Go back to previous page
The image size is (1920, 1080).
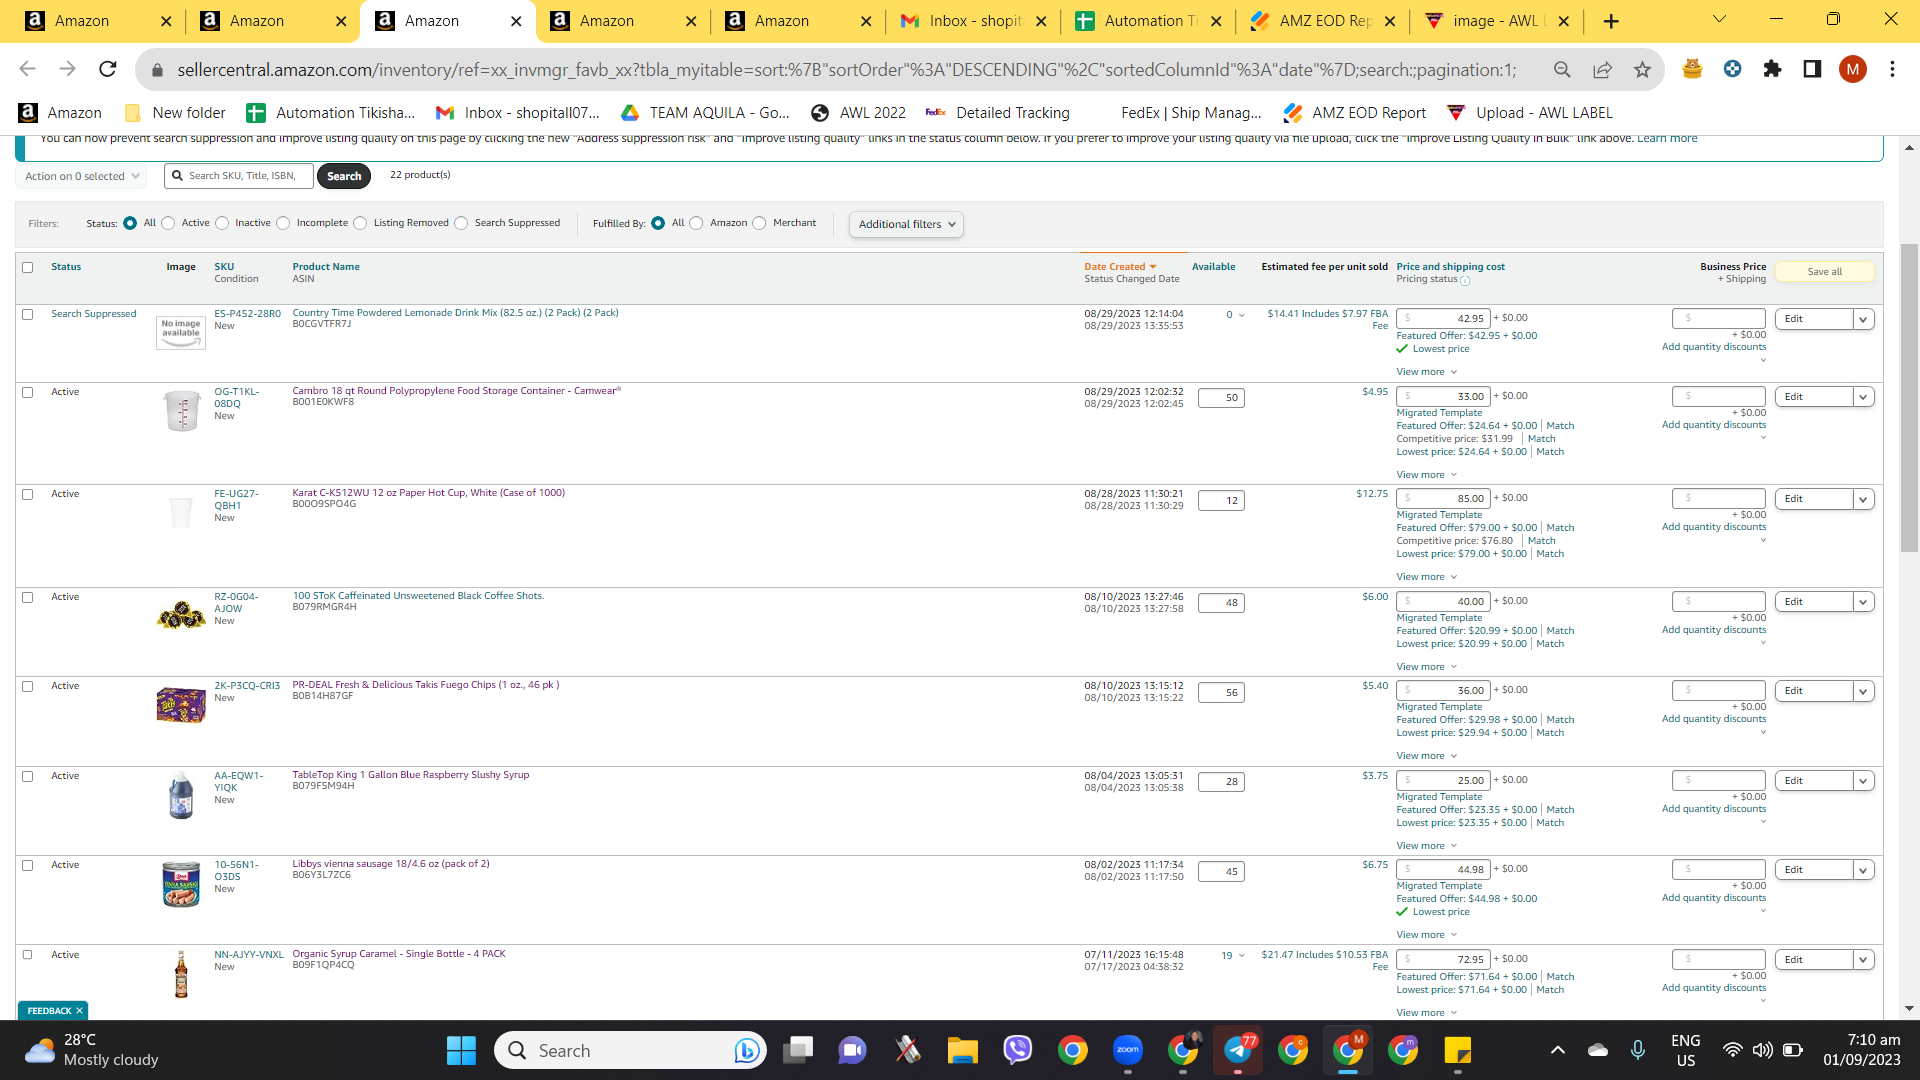pyautogui.click(x=27, y=69)
